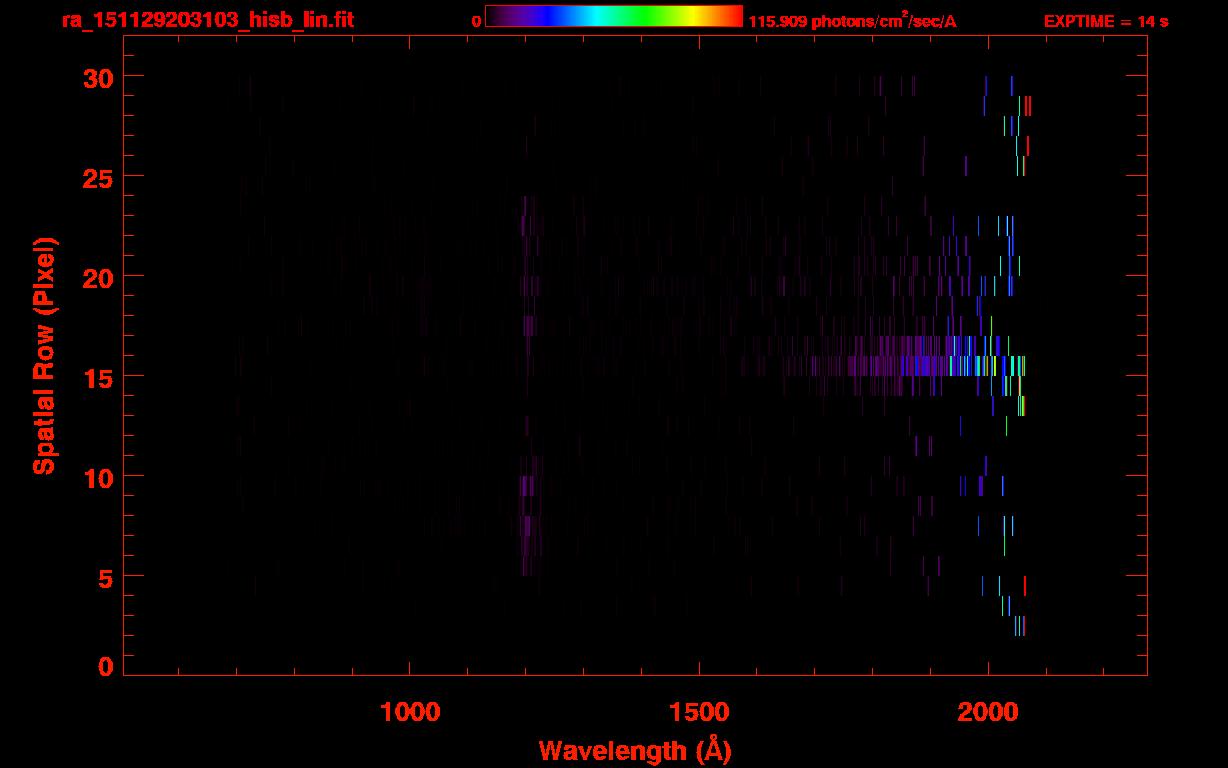Click the Spatial Row (Pixel) axis title
This screenshot has width=1228, height=768.
pos(43,355)
